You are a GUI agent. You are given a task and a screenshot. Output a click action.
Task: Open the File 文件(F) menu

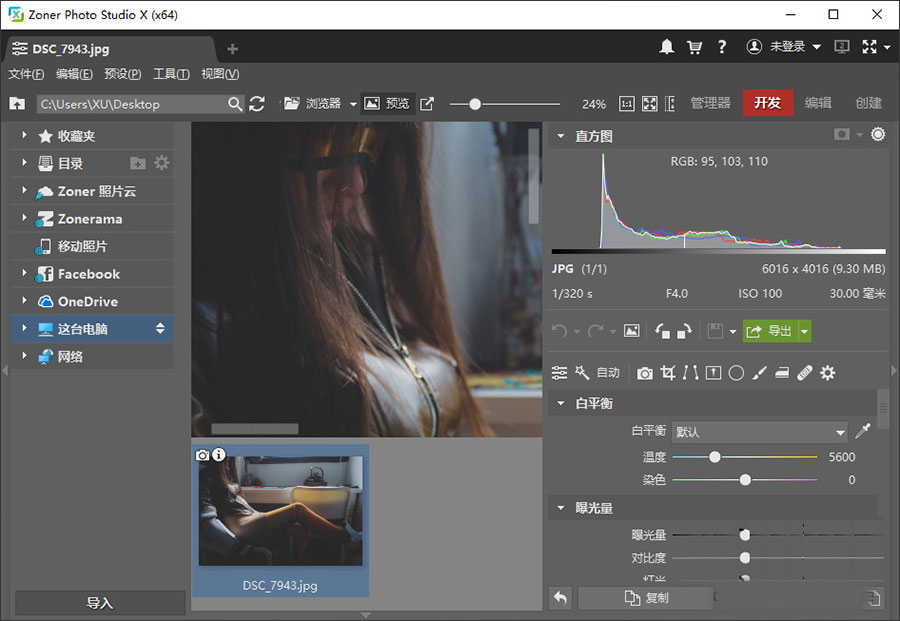[x=26, y=74]
